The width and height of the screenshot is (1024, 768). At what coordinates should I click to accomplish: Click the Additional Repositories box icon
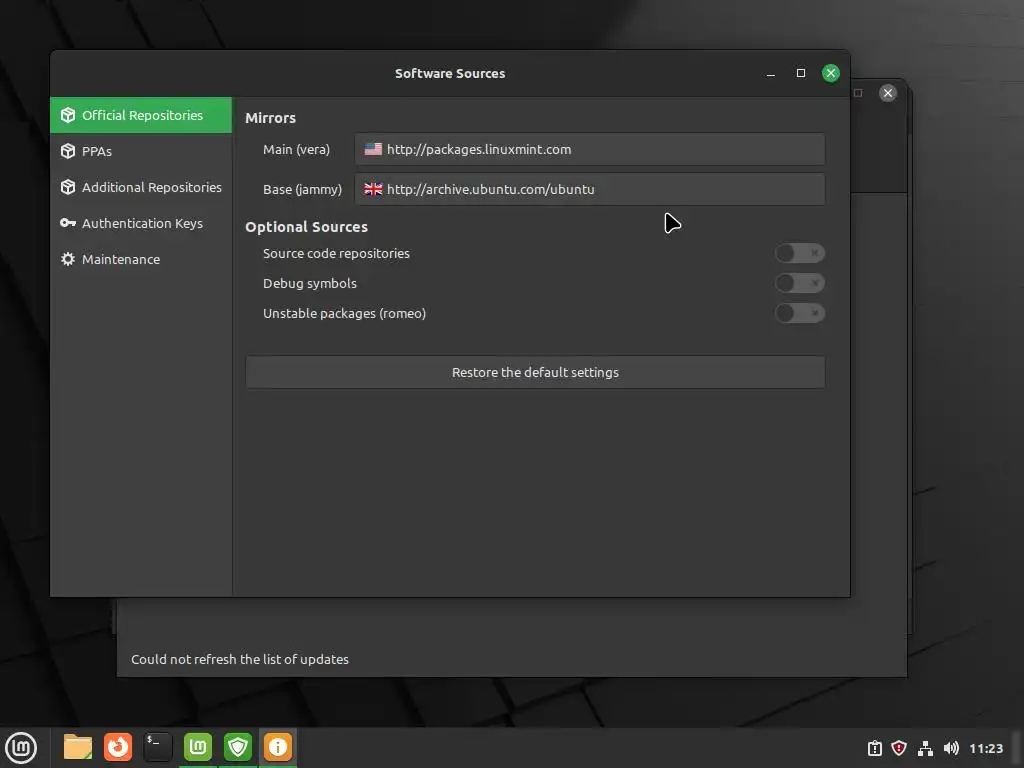click(68, 187)
